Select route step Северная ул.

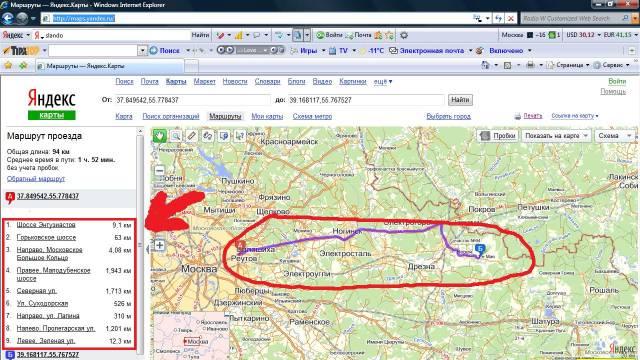point(37,291)
